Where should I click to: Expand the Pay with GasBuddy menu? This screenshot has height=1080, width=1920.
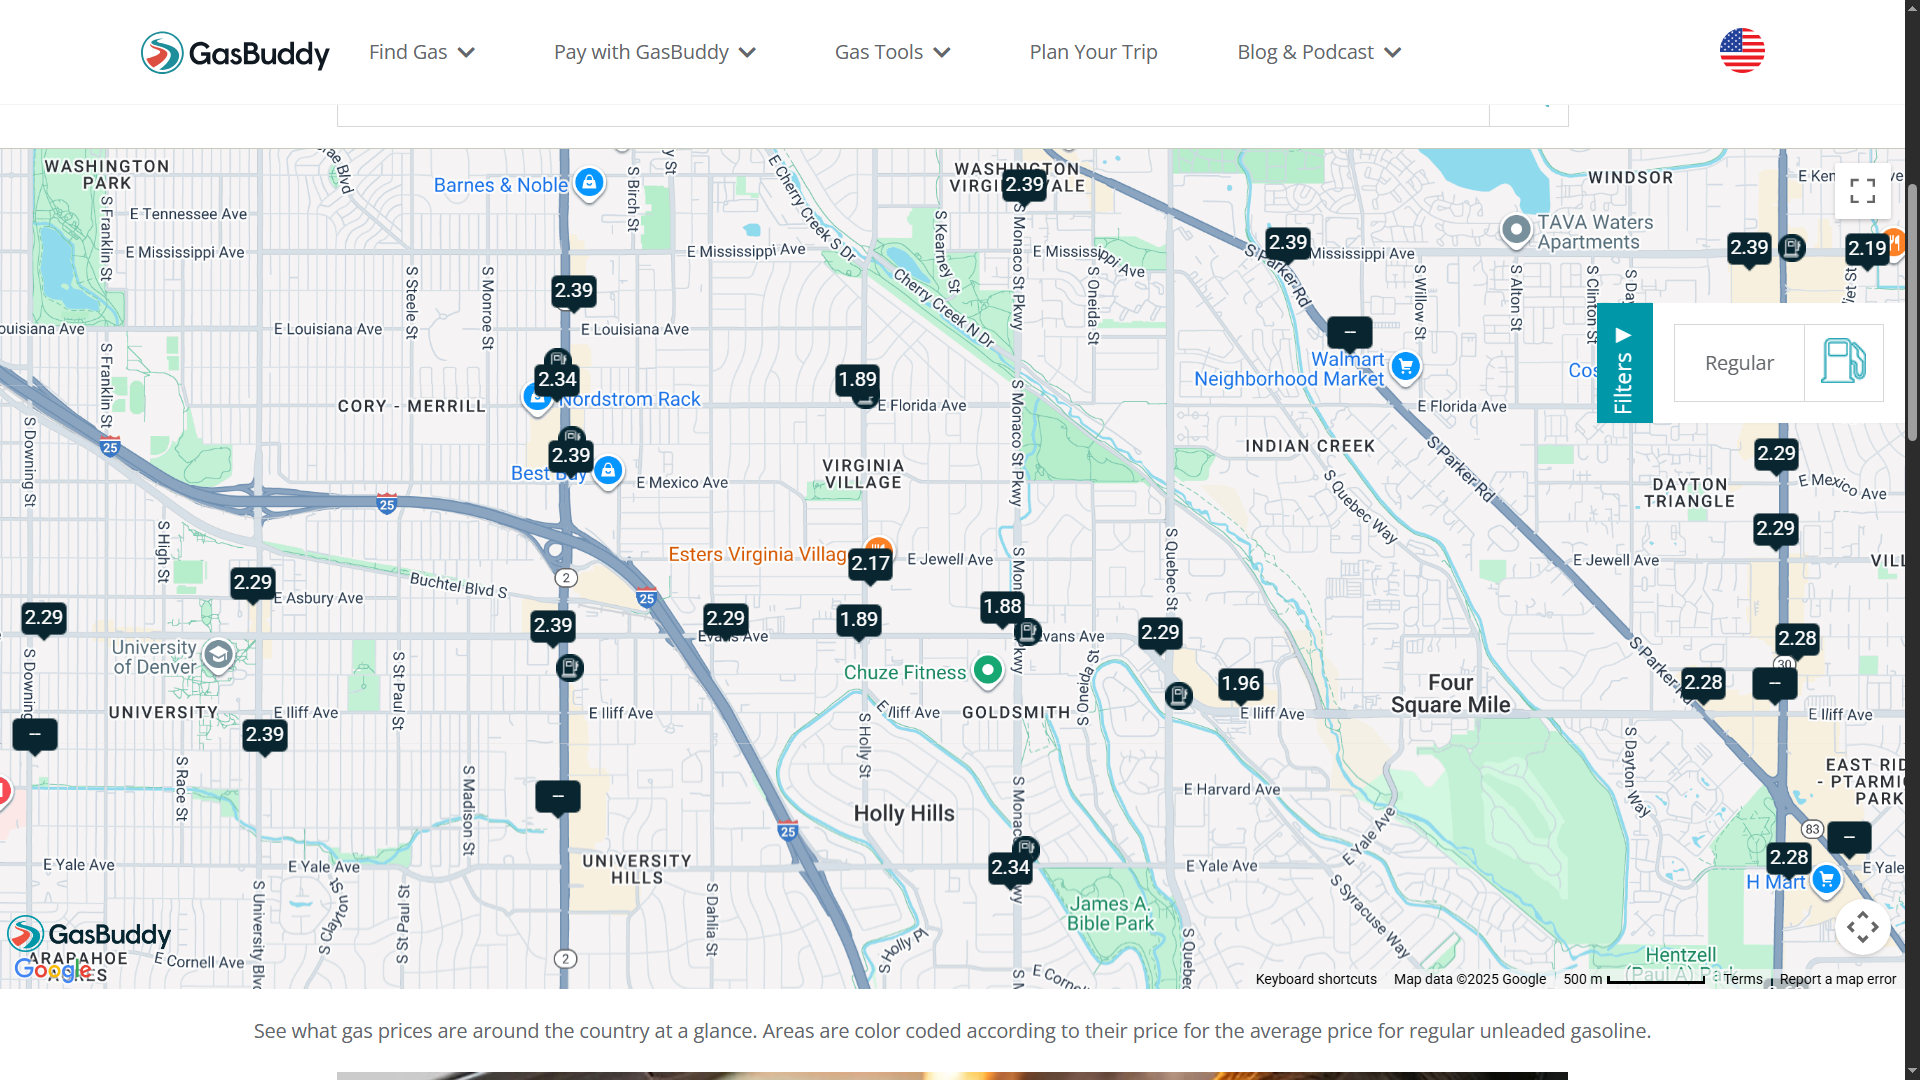click(x=654, y=52)
